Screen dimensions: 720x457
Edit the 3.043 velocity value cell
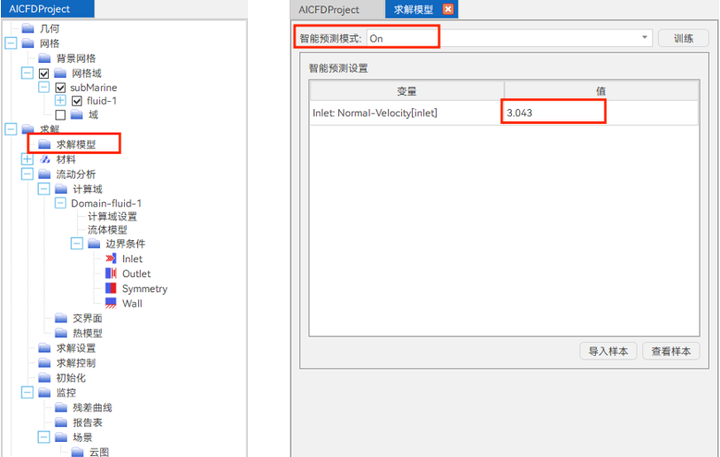coord(601,113)
